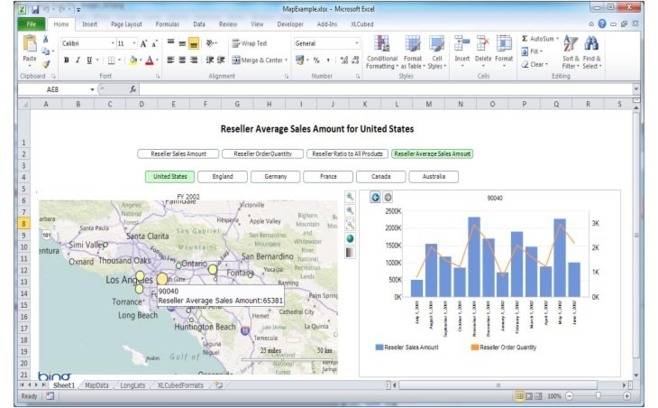
Task: Expand Merge & Center dropdown arrow
Action: 286,60
